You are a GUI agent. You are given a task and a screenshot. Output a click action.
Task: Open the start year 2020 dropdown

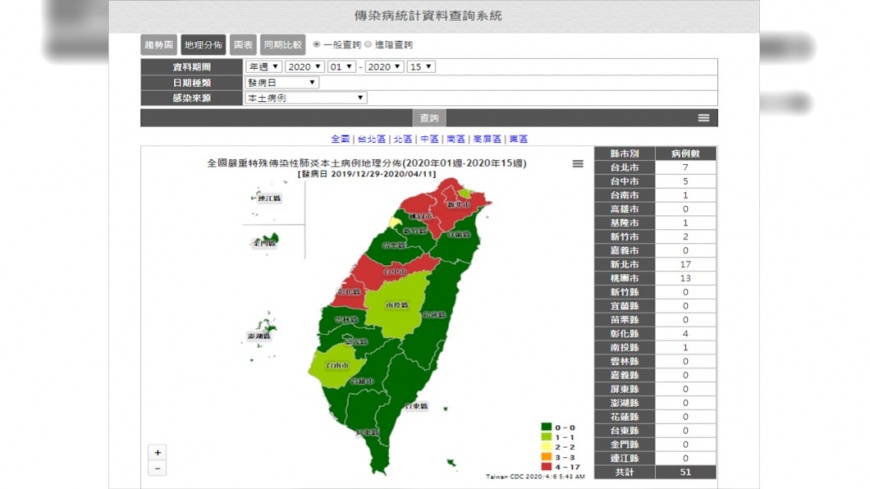click(305, 67)
